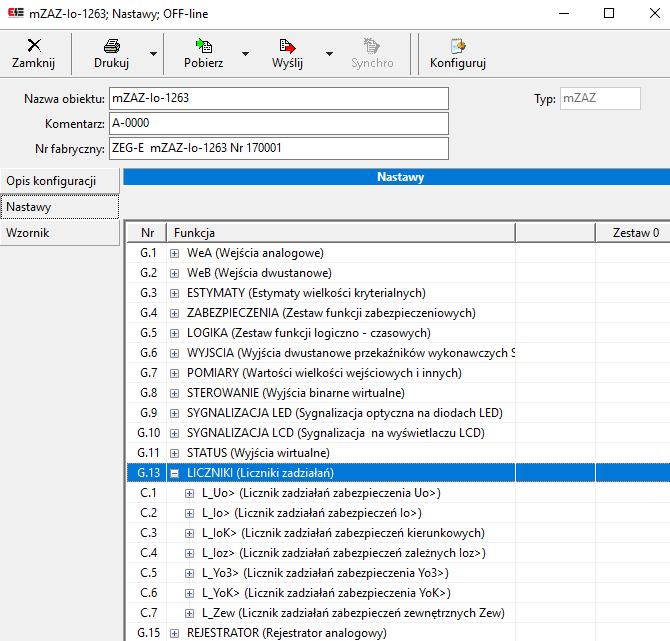Image resolution: width=670 pixels, height=641 pixels.
Task: Click the Nazwa obiektu input field
Action: coord(279,98)
